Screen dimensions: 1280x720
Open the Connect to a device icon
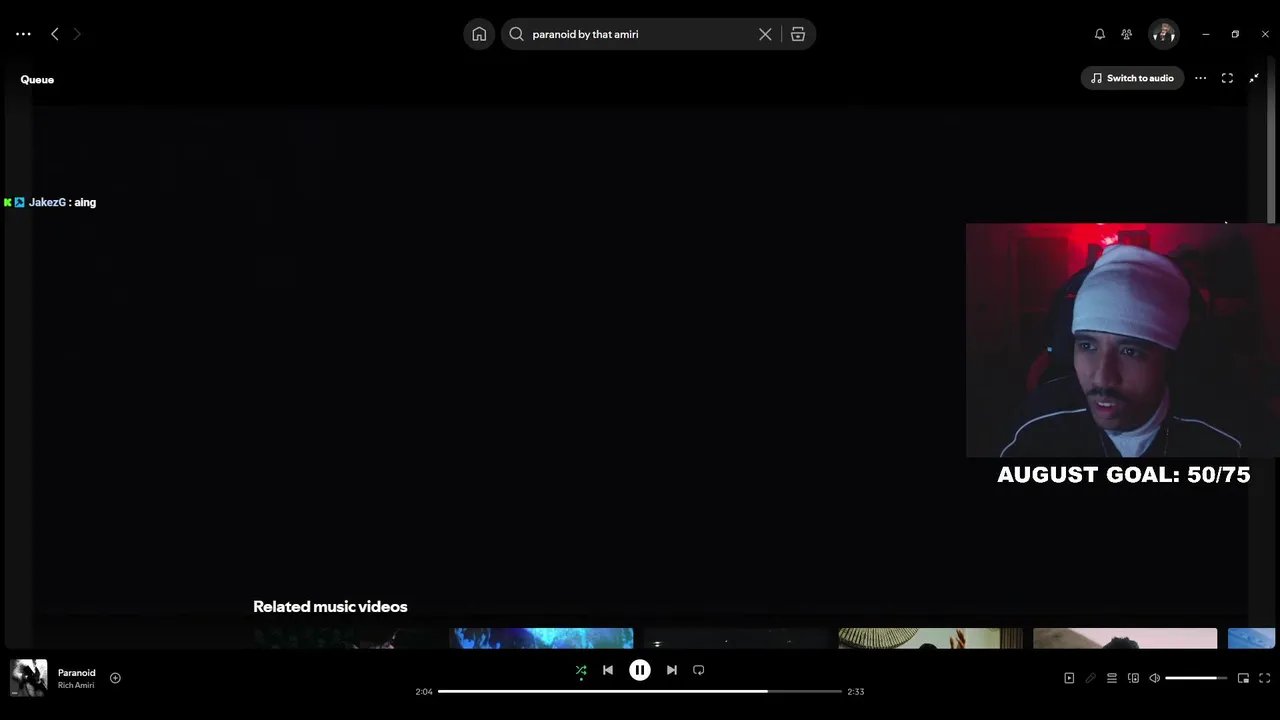coord(1133,678)
